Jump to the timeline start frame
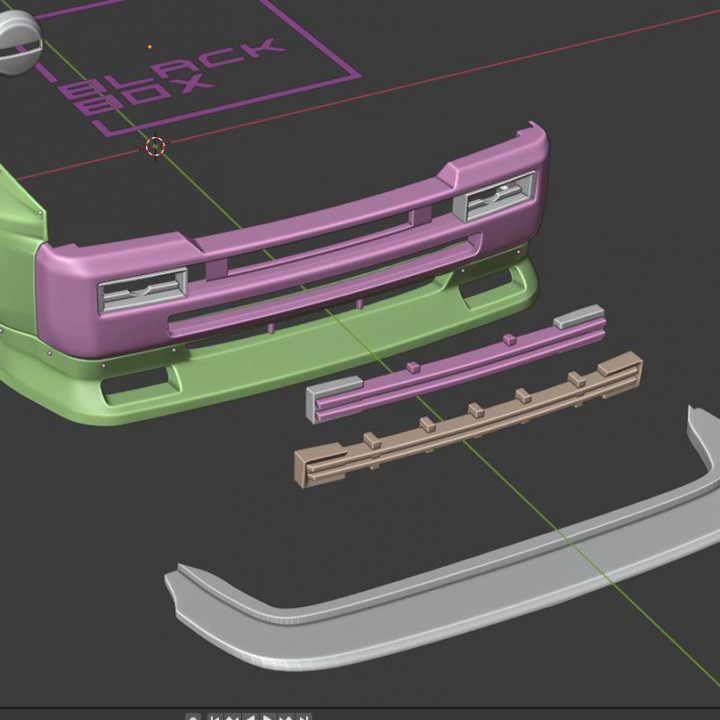The image size is (720, 720). point(215,717)
